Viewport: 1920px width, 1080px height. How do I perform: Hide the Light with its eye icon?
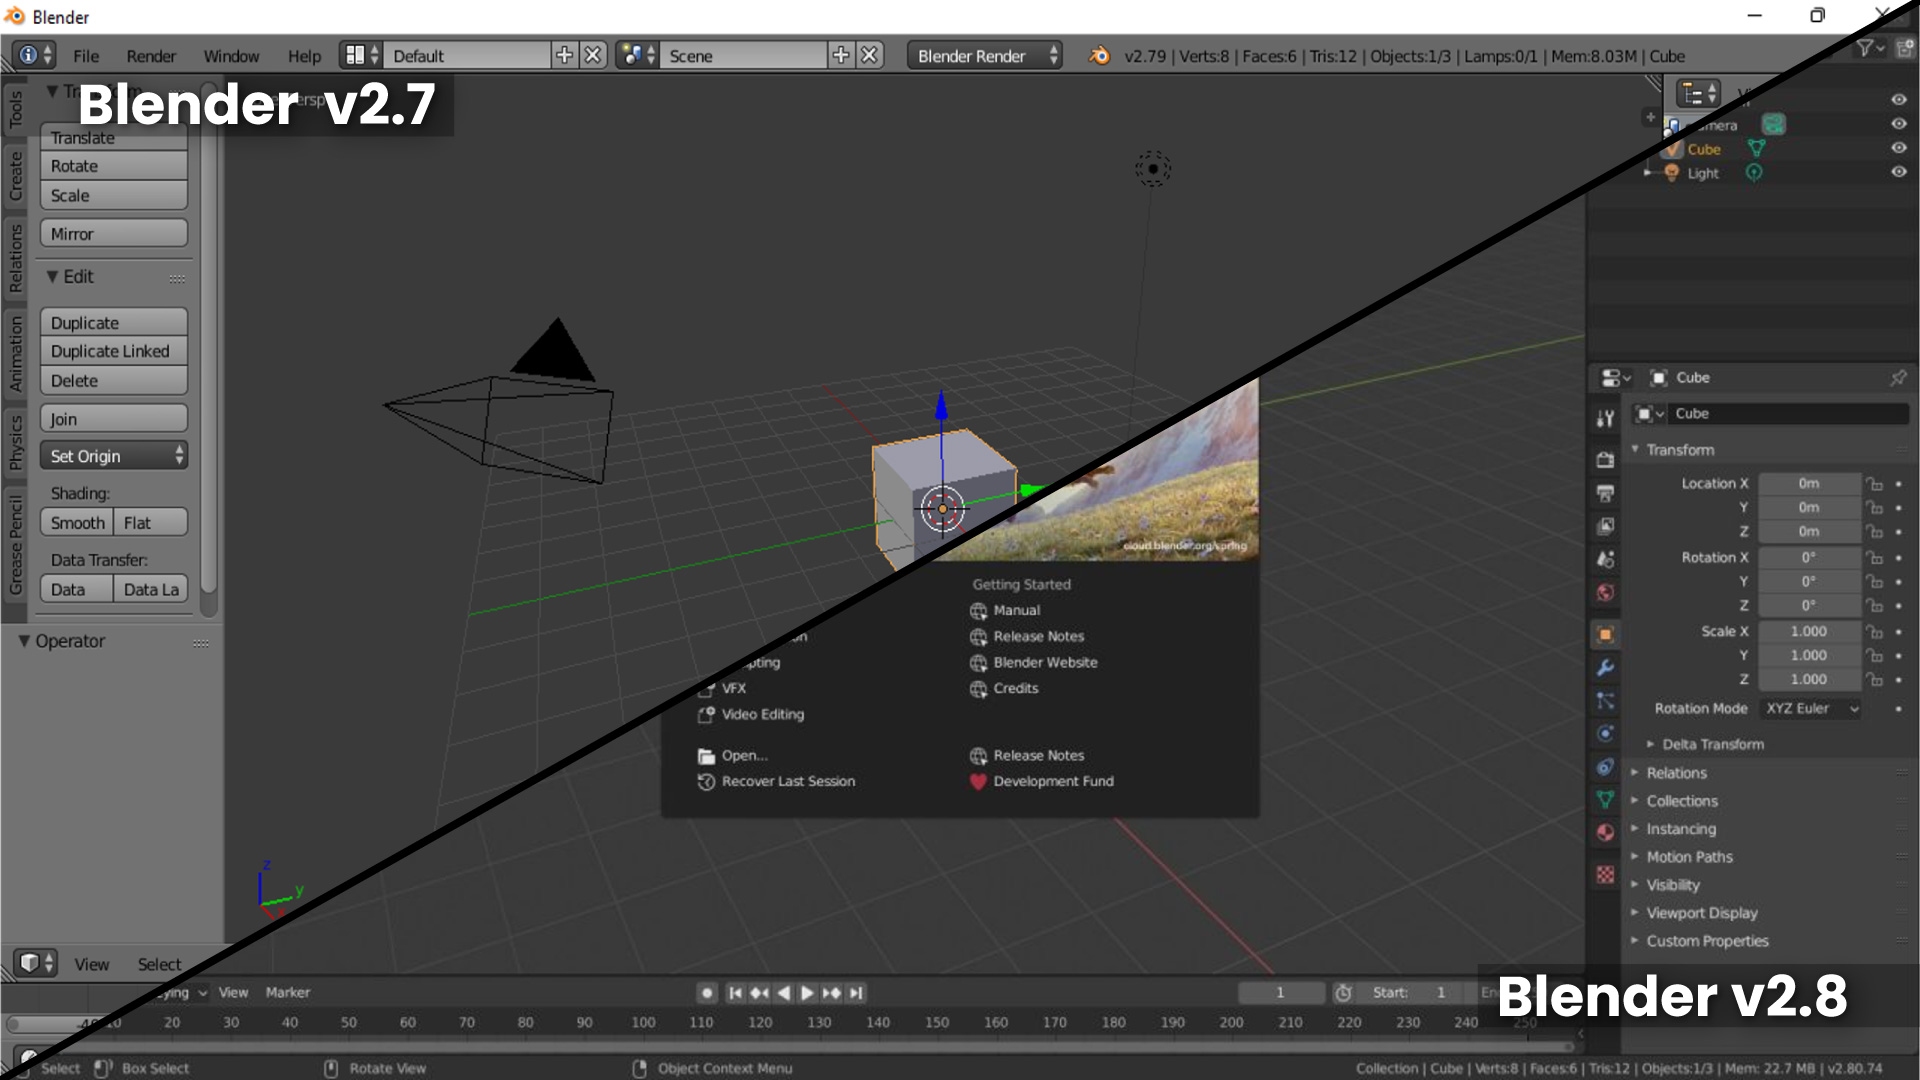(x=1898, y=172)
